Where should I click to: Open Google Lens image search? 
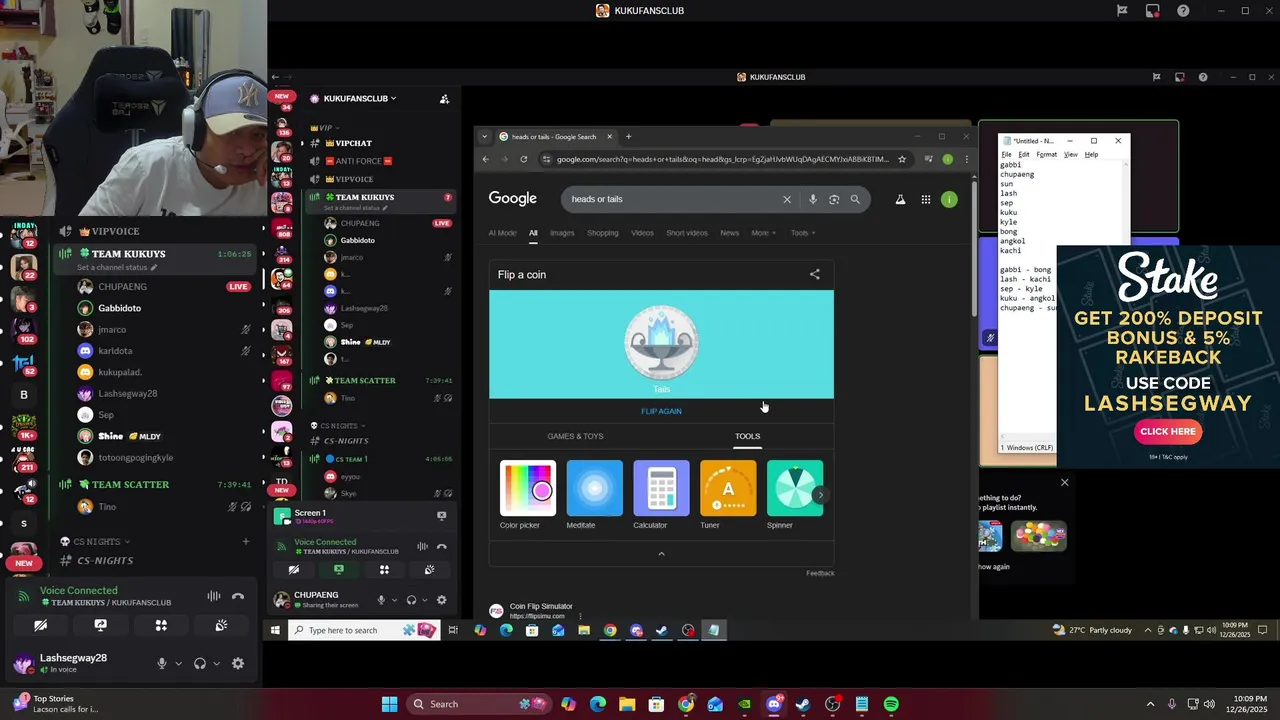pyautogui.click(x=834, y=199)
